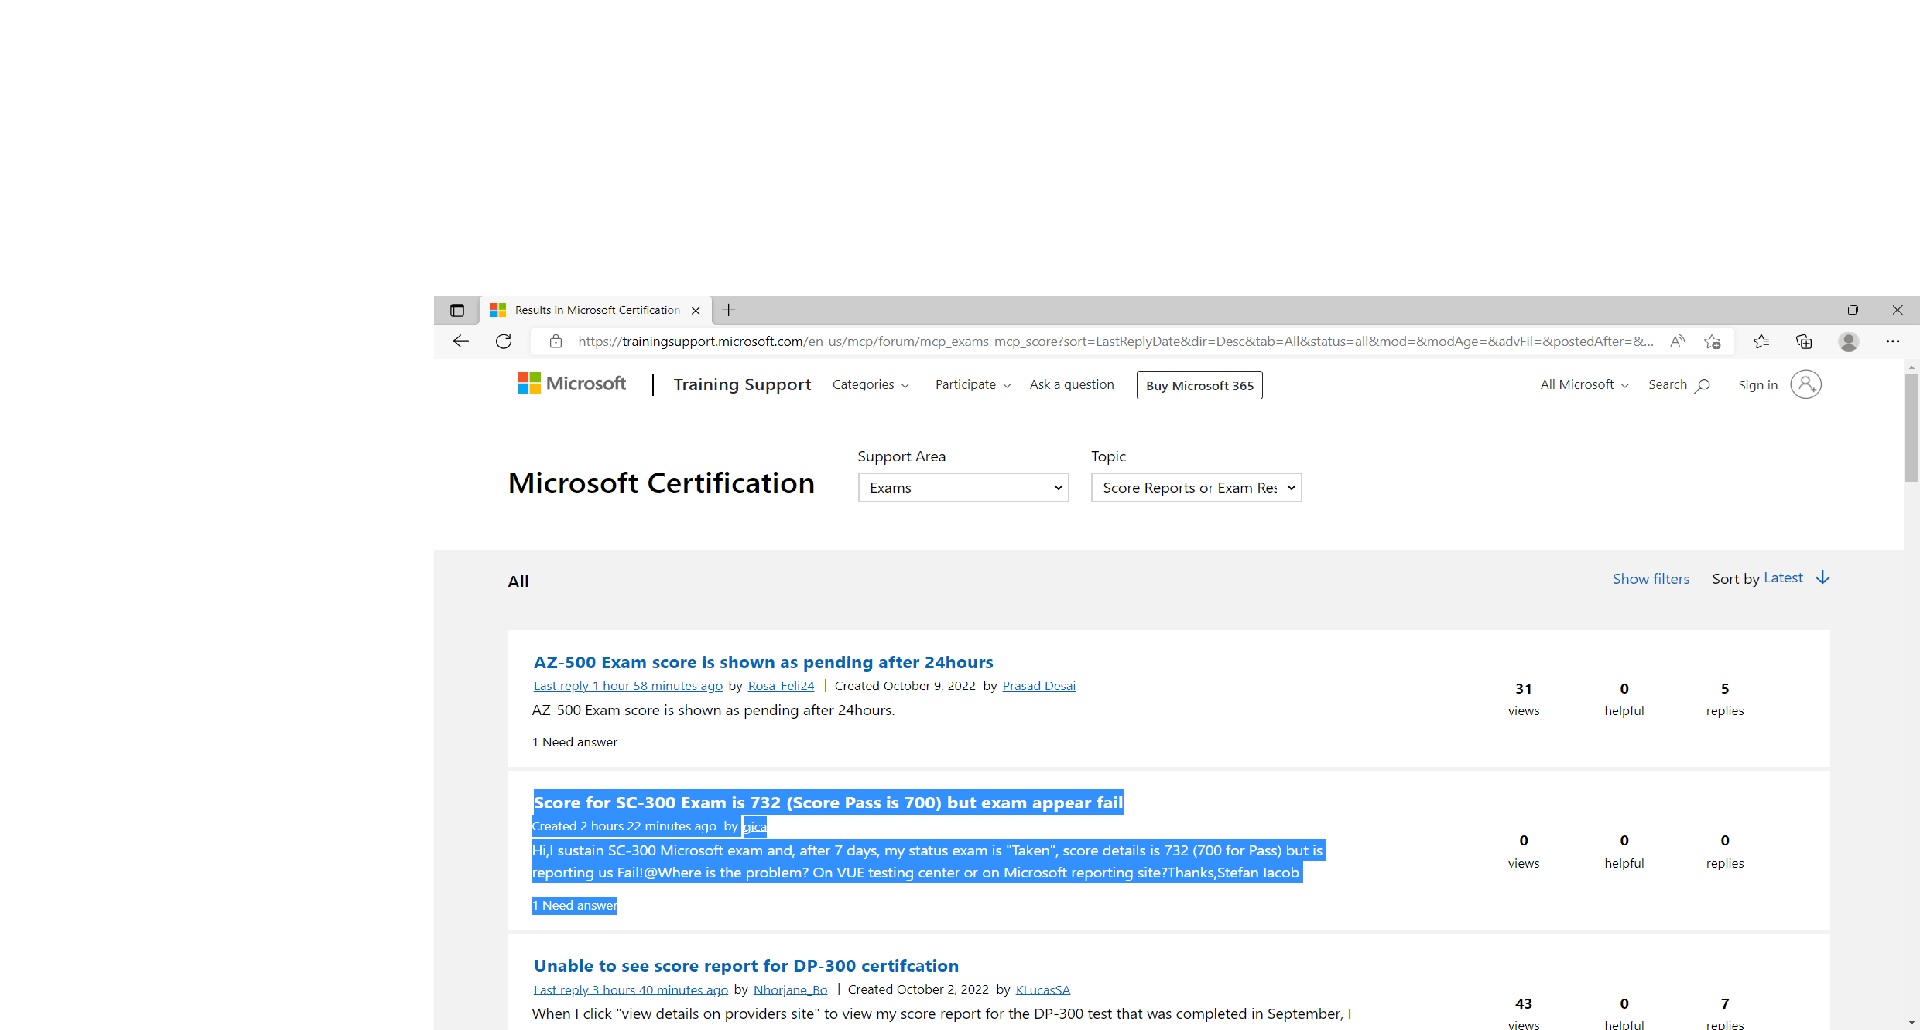This screenshot has width=1920, height=1030.
Task: Click '1 Need answer' under SC-300 thread
Action: click(575, 906)
